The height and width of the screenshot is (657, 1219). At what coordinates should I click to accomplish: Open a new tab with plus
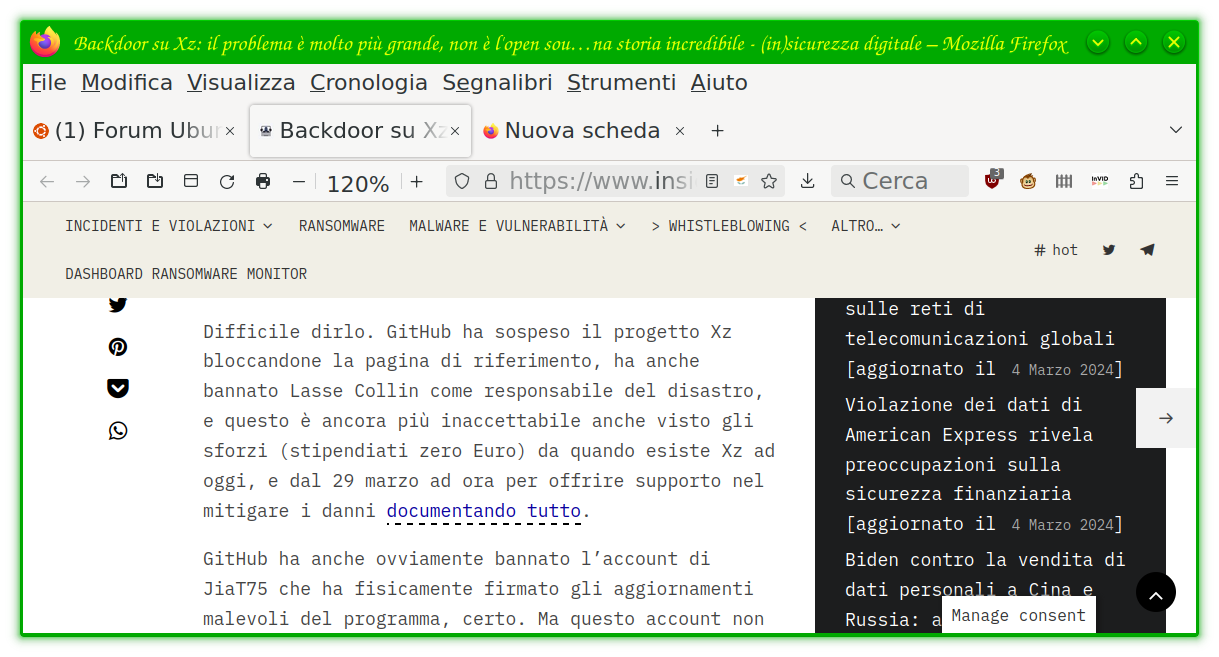[717, 131]
